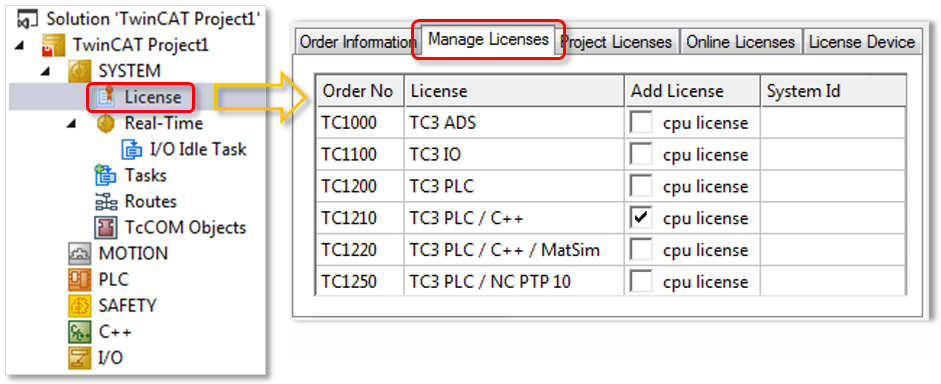Click the Tasks node icon

pos(106,175)
